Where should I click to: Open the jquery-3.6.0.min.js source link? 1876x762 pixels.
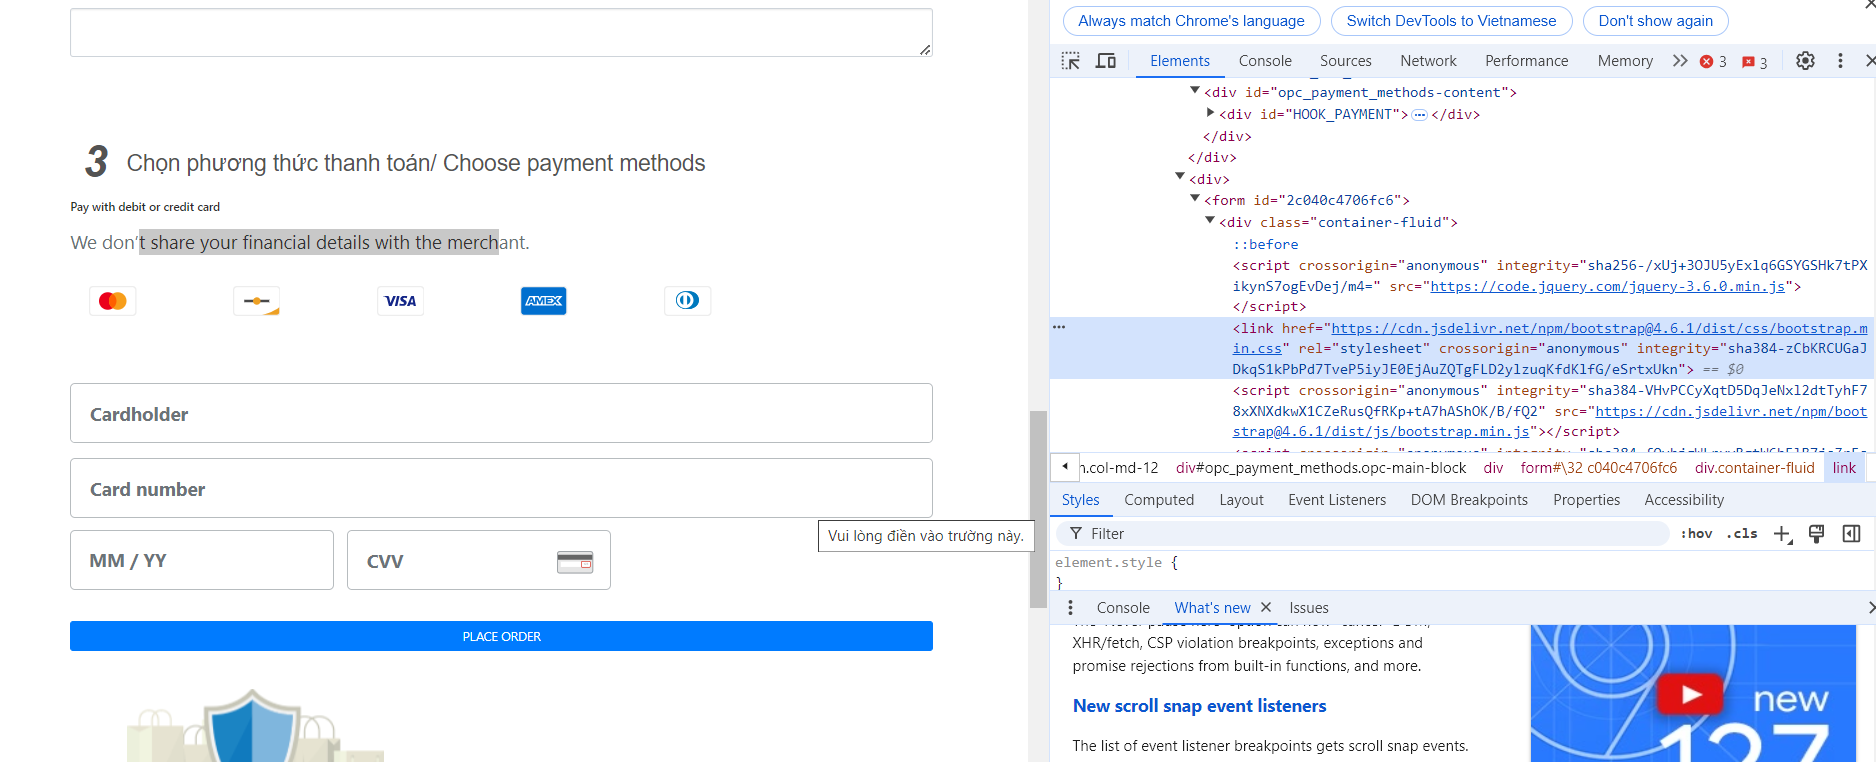pos(1607,286)
